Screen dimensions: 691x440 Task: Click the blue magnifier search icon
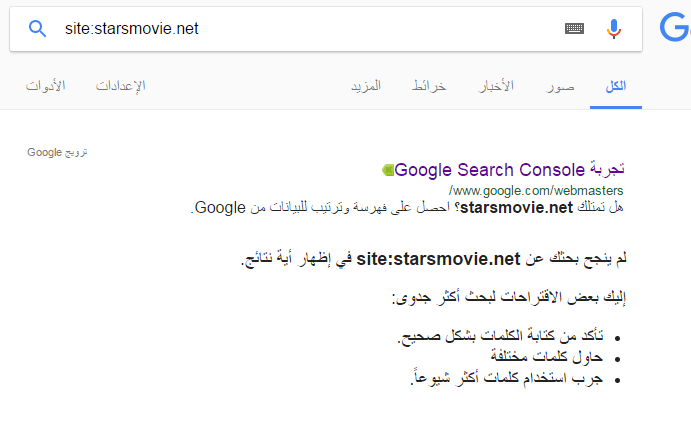click(x=38, y=29)
